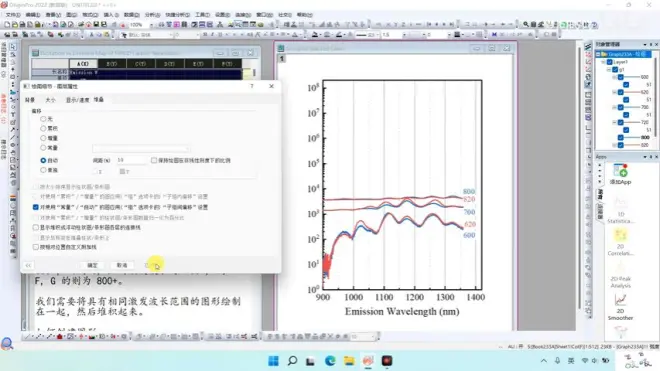The width and height of the screenshot is (660, 371).
Task: Click the "确定" OK button
Action: tap(92, 265)
